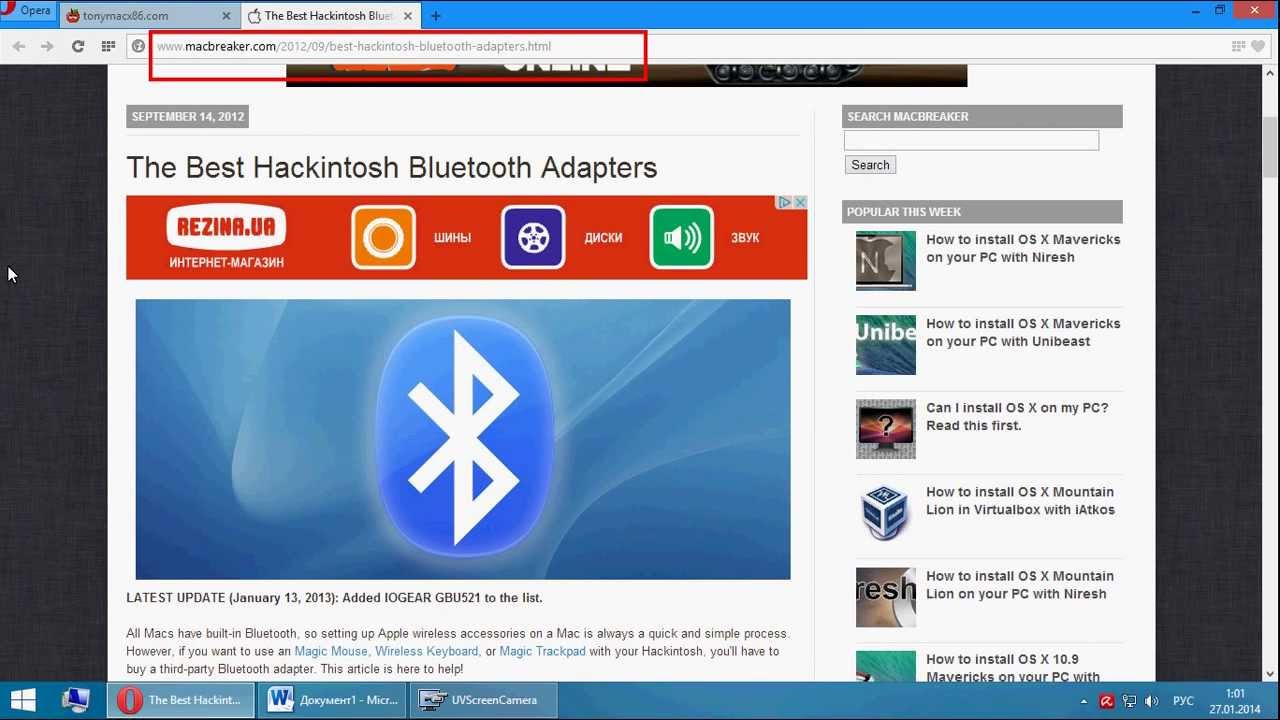Click the ШИНЫ tire icon in ad
1280x720 pixels.
383,237
